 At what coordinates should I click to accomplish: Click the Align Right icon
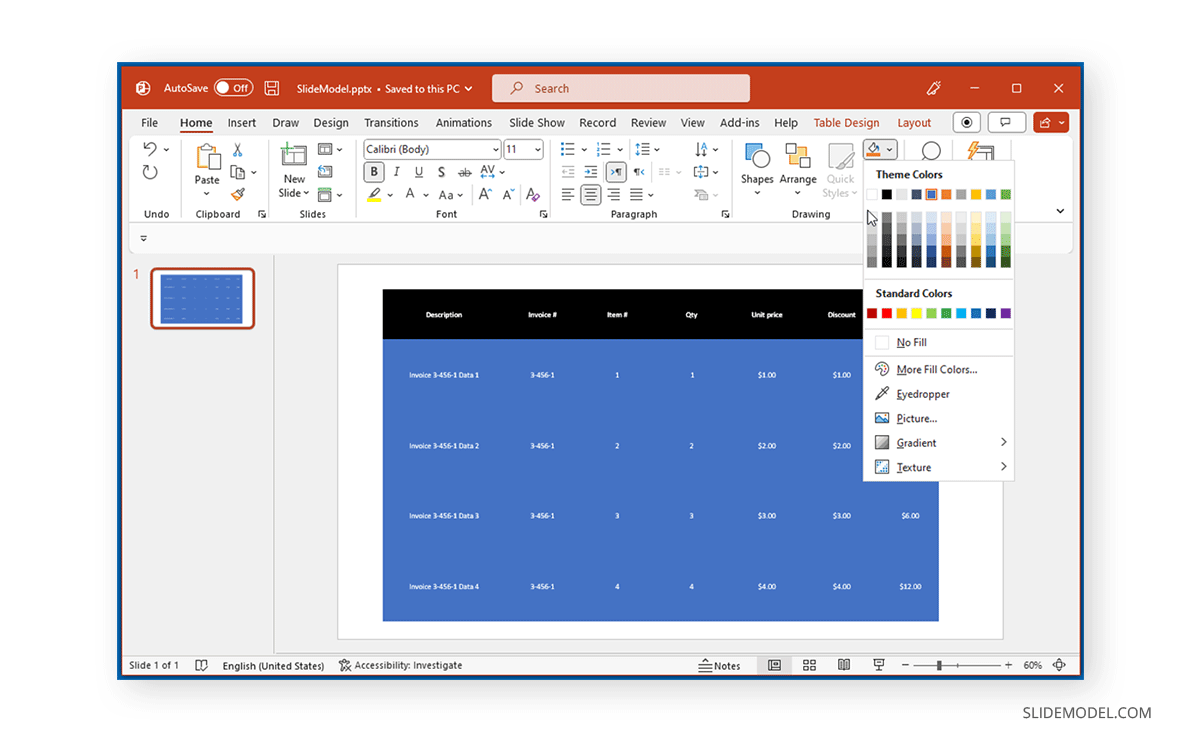click(613, 195)
